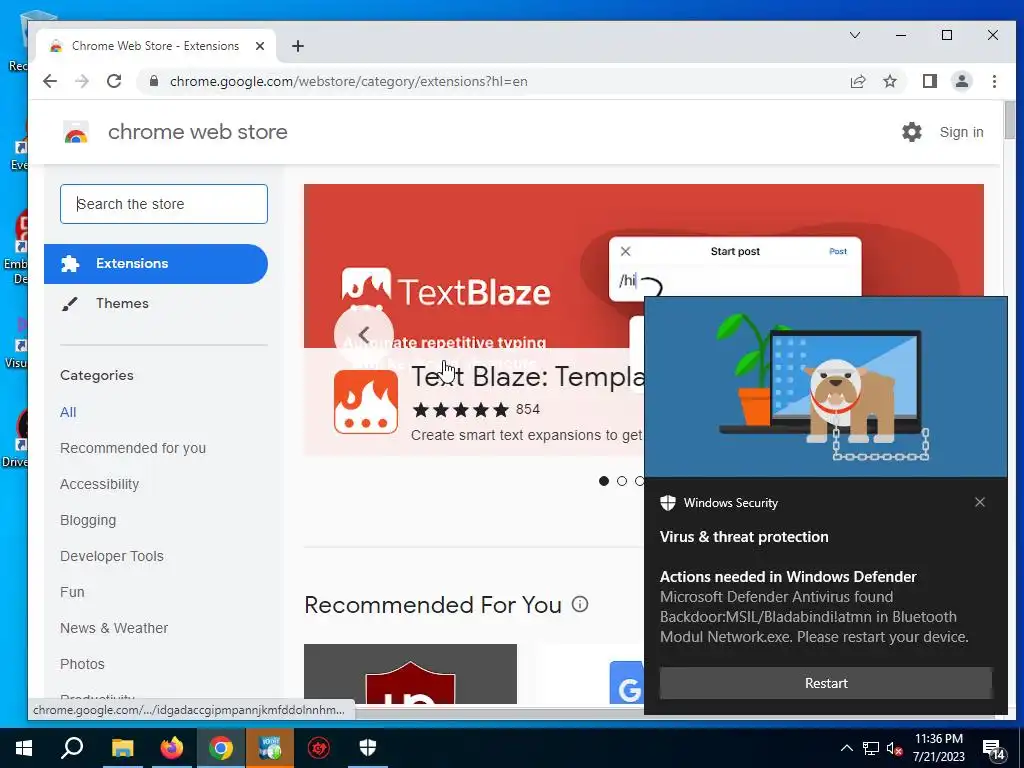Open the red bug app on taskbar
Viewport: 1024px width, 768px height.
319,748
